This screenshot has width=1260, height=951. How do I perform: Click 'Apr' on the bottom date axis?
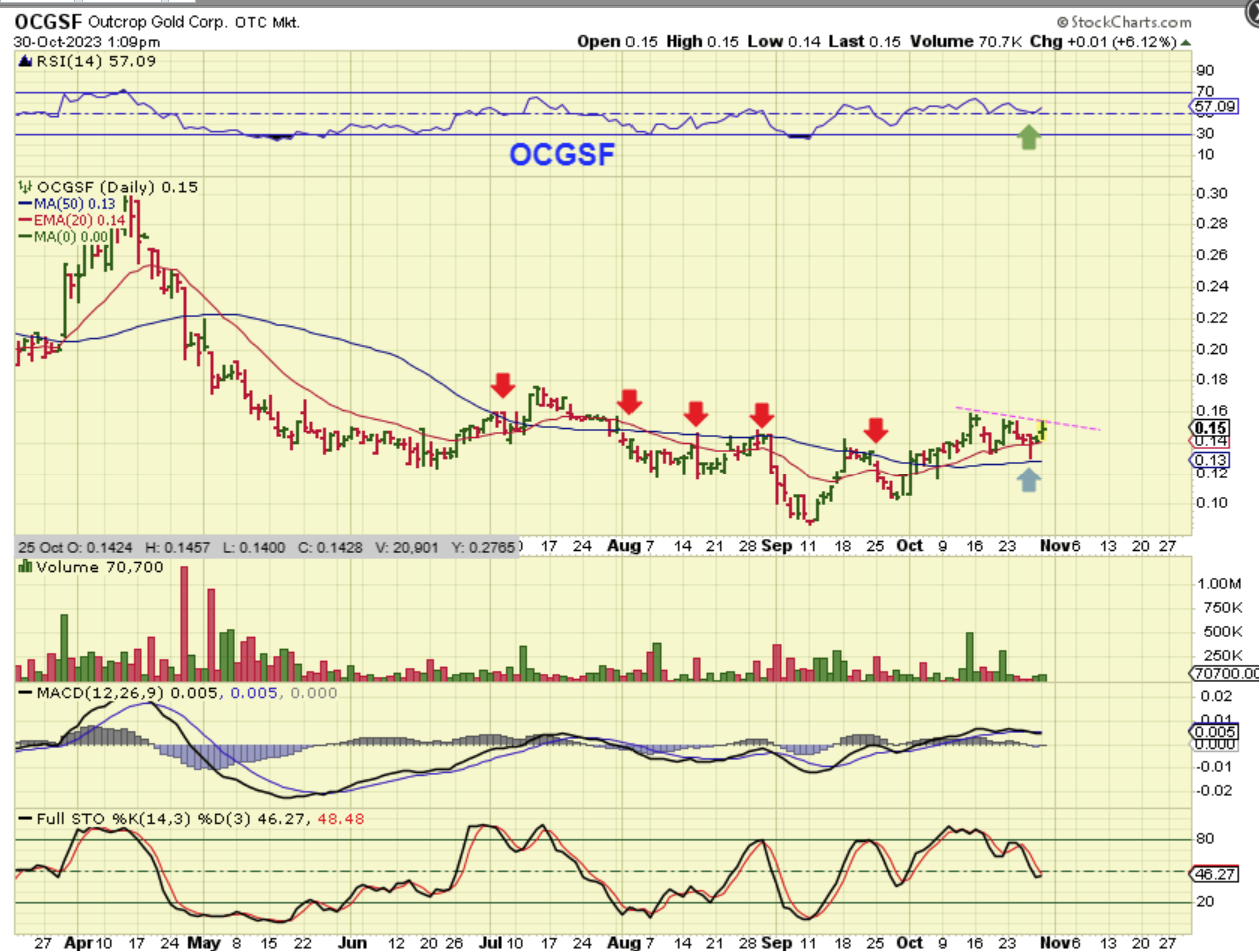pos(76,942)
